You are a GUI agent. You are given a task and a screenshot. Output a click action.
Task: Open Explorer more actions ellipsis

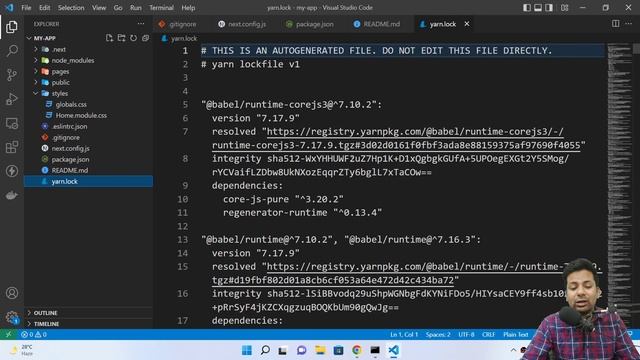tap(141, 24)
